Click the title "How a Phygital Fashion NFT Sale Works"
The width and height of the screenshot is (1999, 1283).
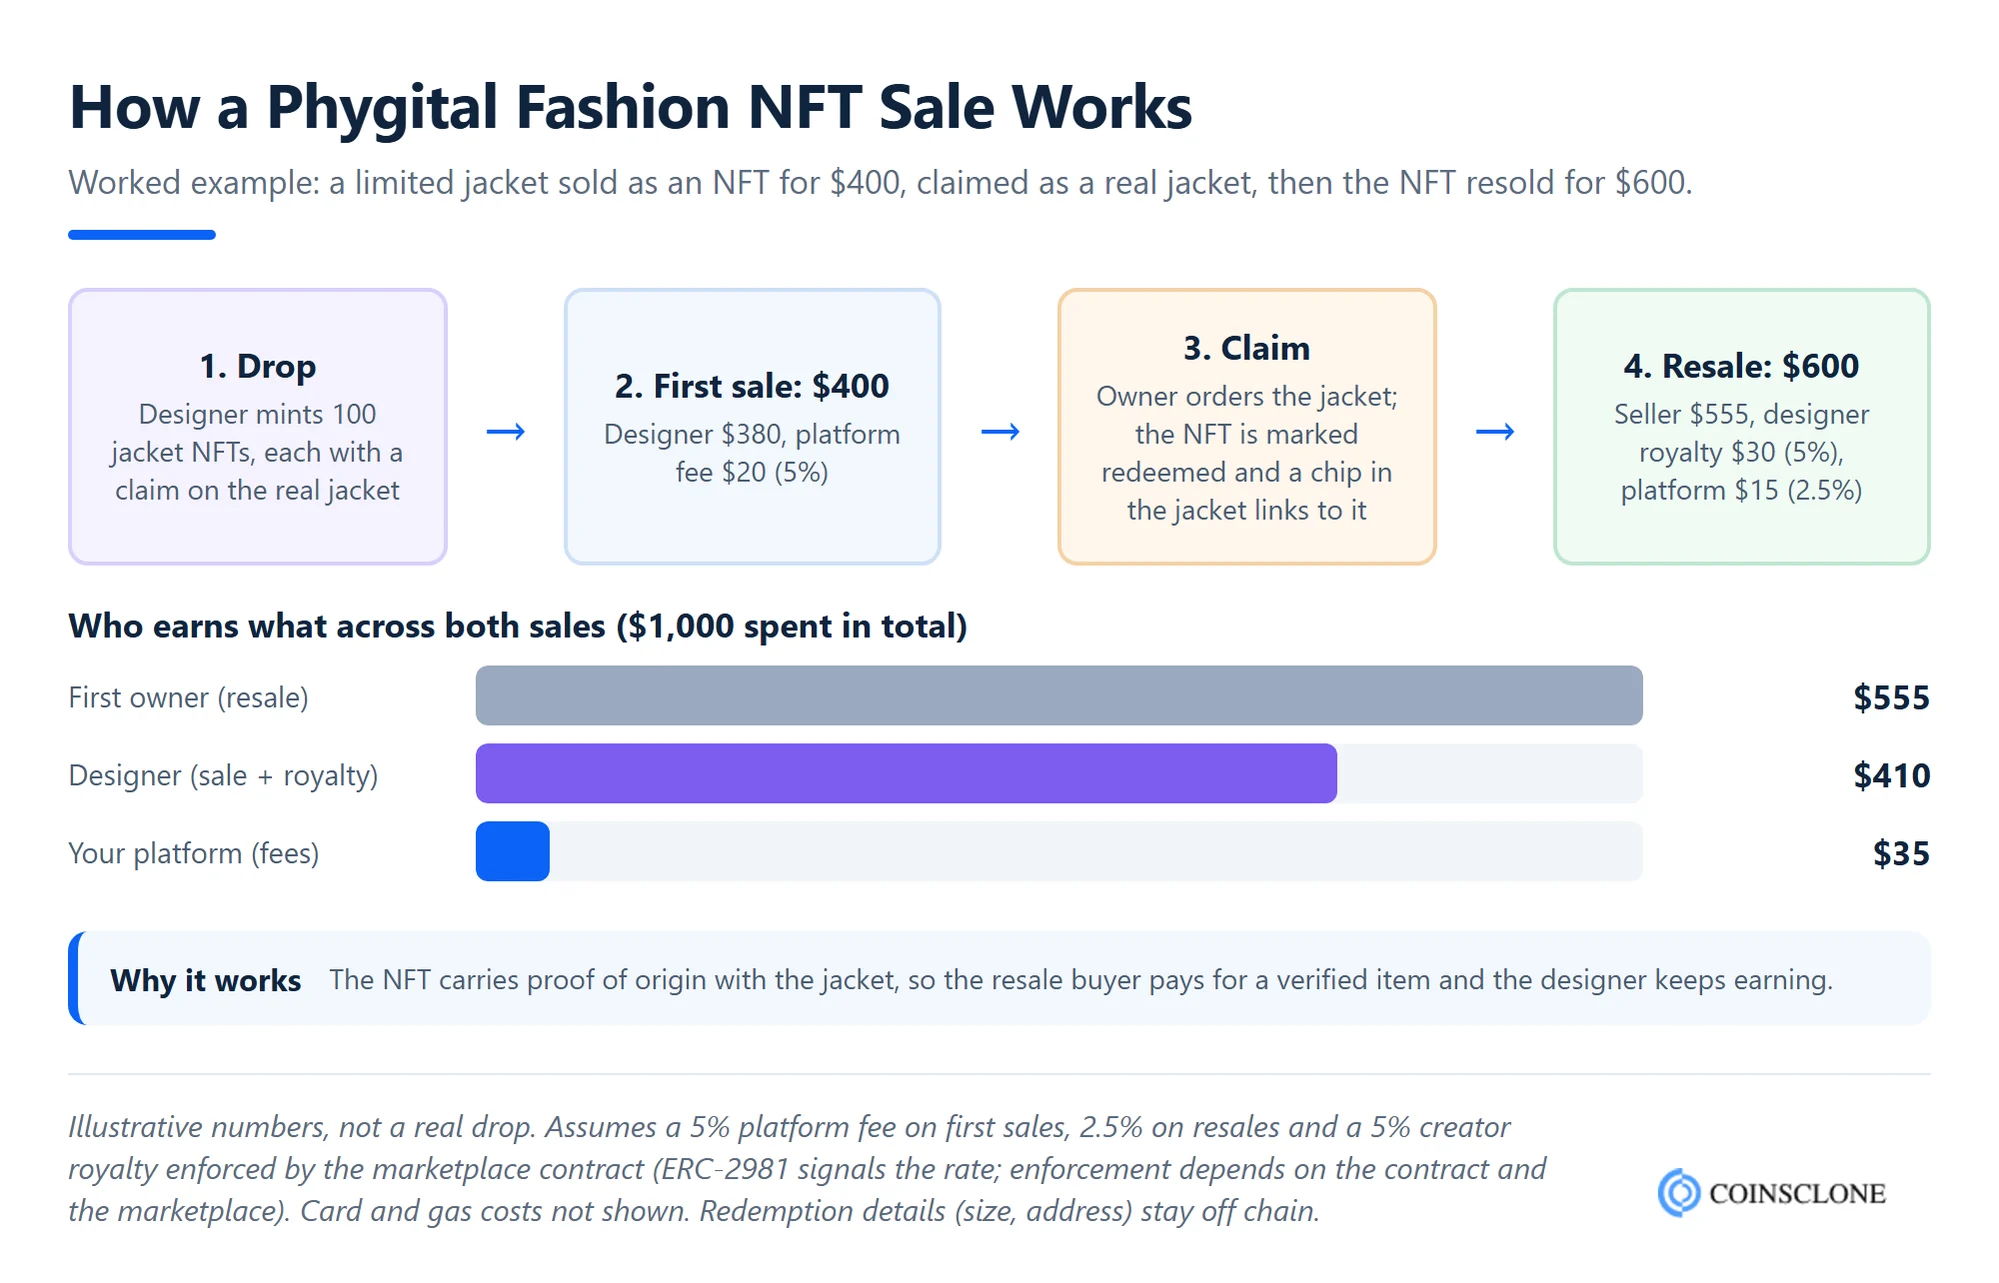point(630,107)
